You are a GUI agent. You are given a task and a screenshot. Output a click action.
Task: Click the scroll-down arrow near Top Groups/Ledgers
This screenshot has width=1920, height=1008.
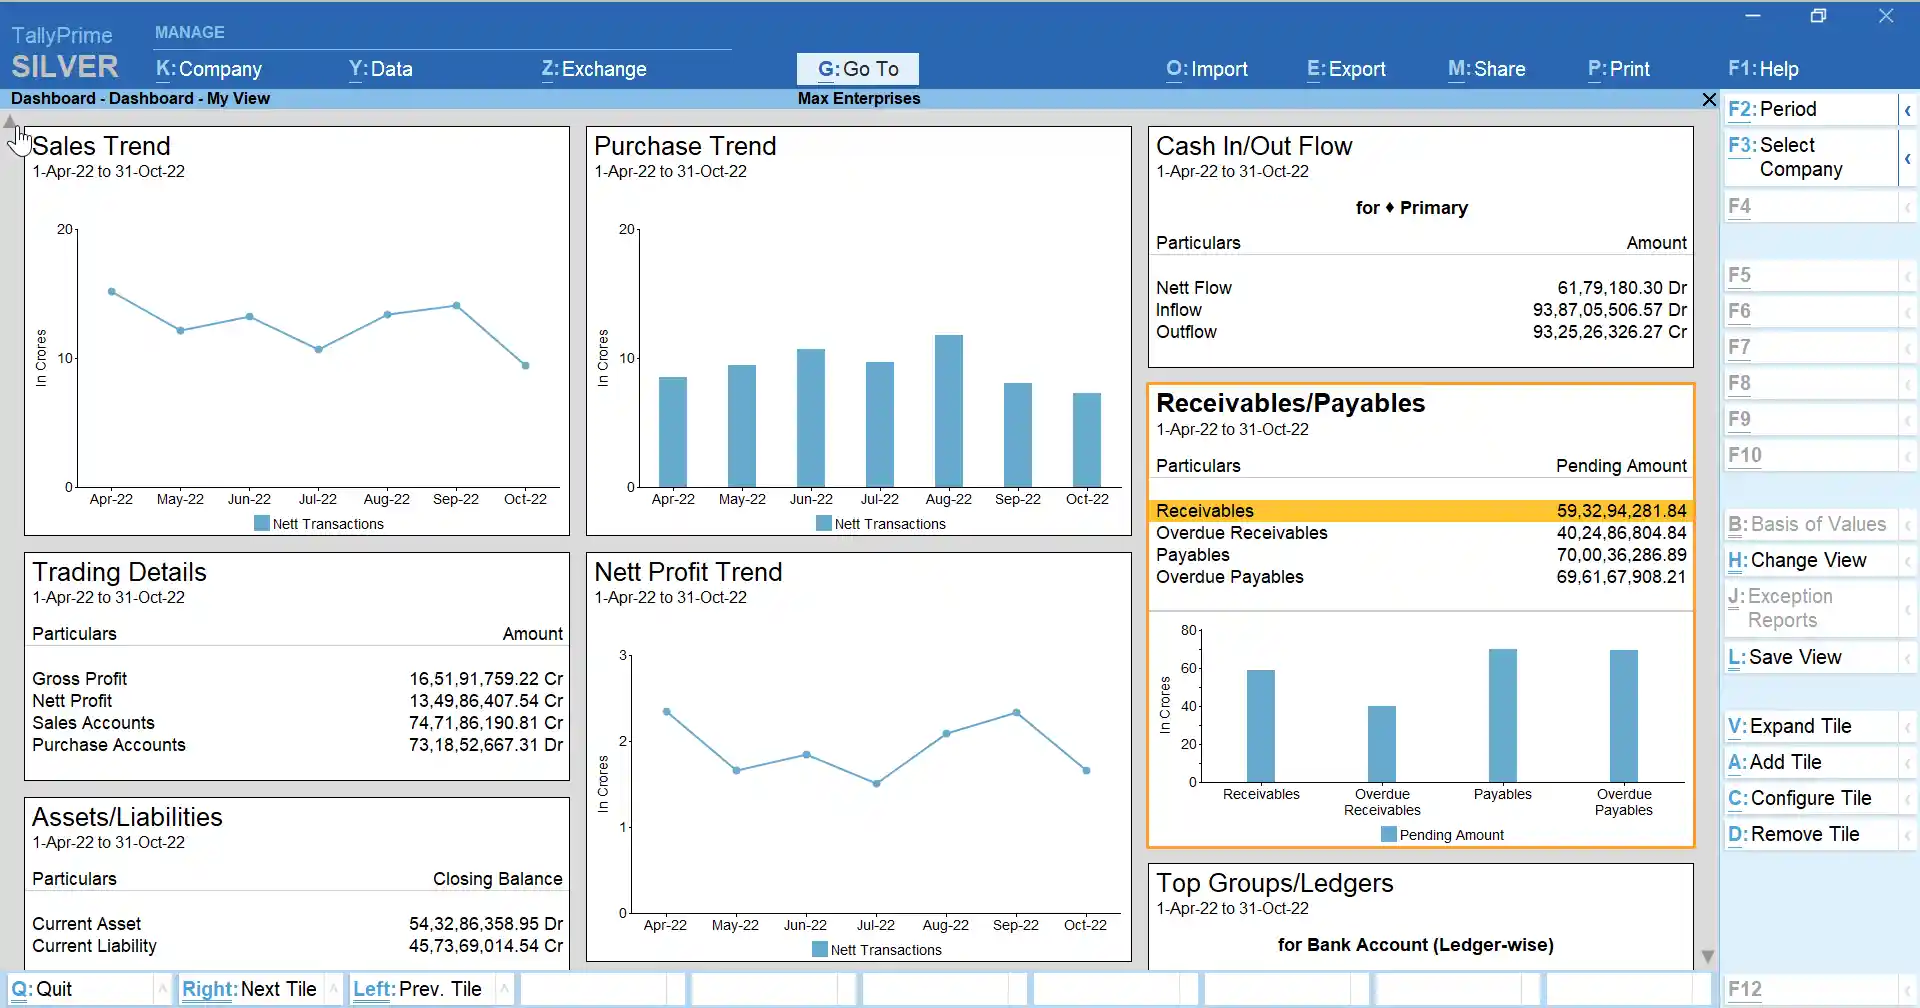tap(1707, 956)
